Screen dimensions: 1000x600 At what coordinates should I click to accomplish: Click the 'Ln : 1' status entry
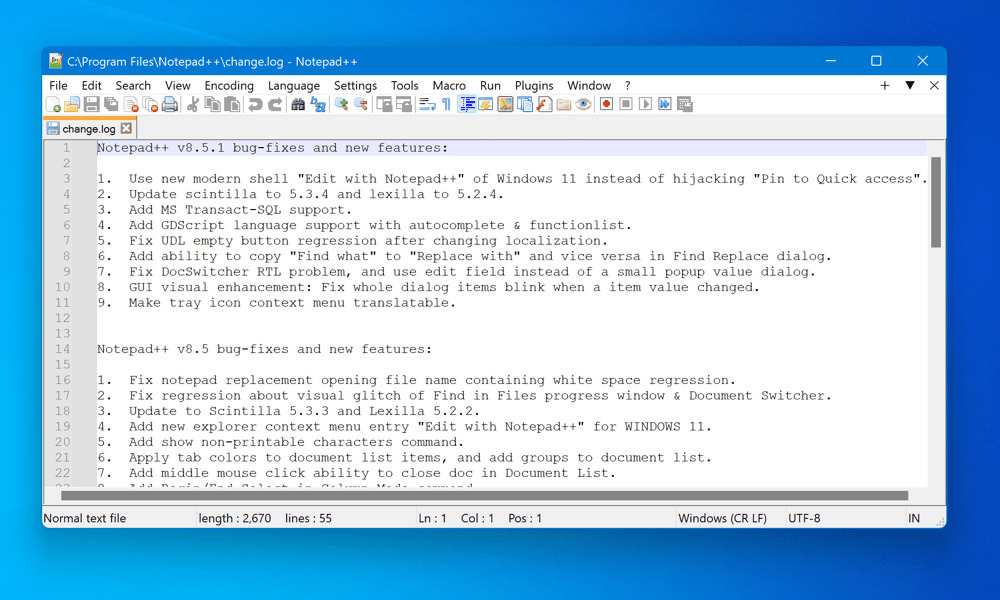[432, 518]
